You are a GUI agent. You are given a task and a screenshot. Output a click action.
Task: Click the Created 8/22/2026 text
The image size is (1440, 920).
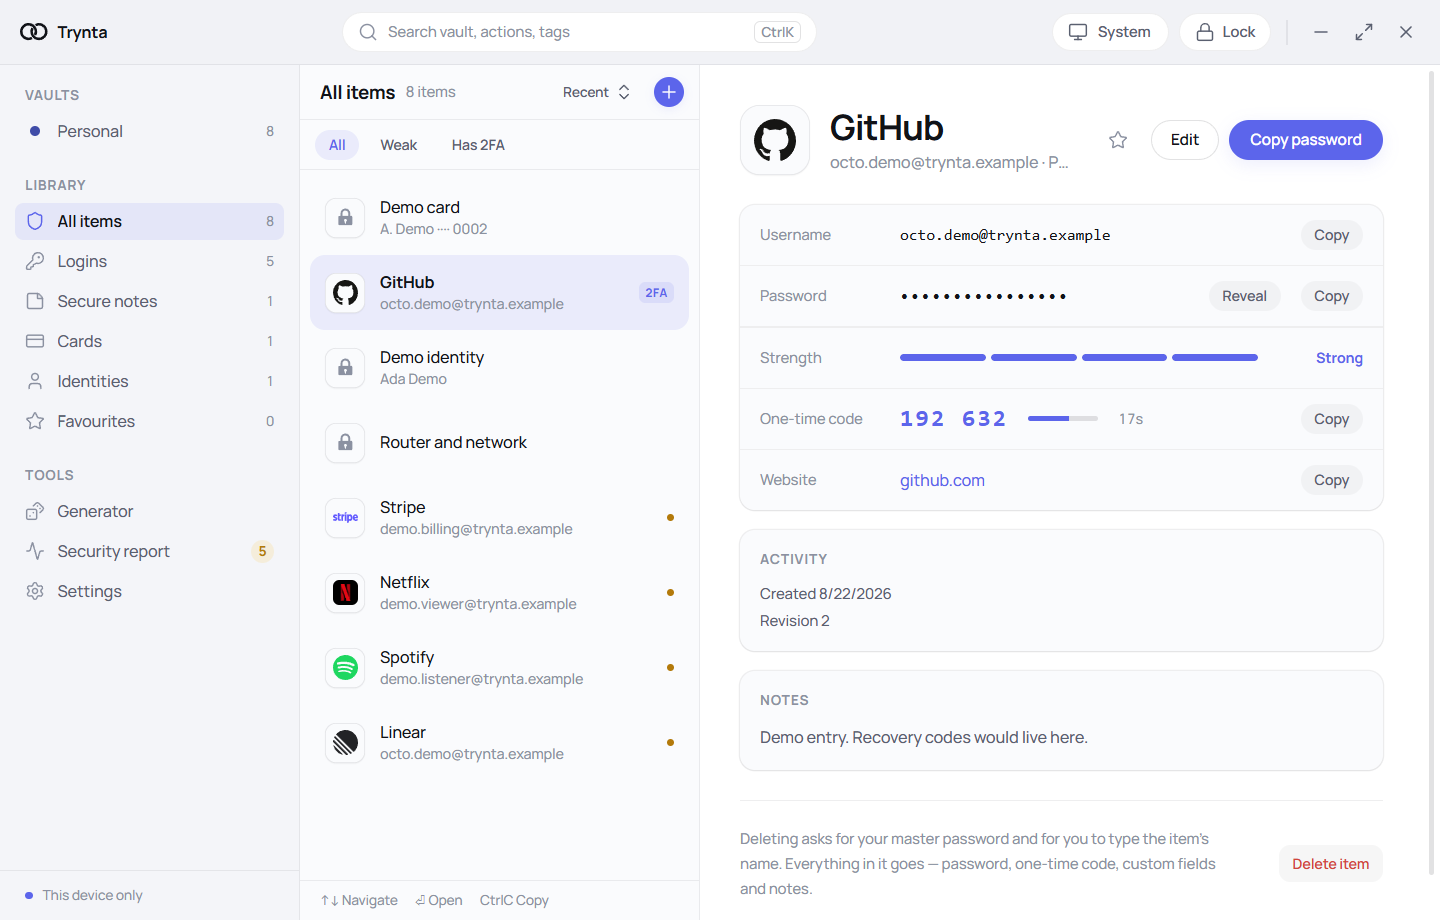pyautogui.click(x=825, y=594)
